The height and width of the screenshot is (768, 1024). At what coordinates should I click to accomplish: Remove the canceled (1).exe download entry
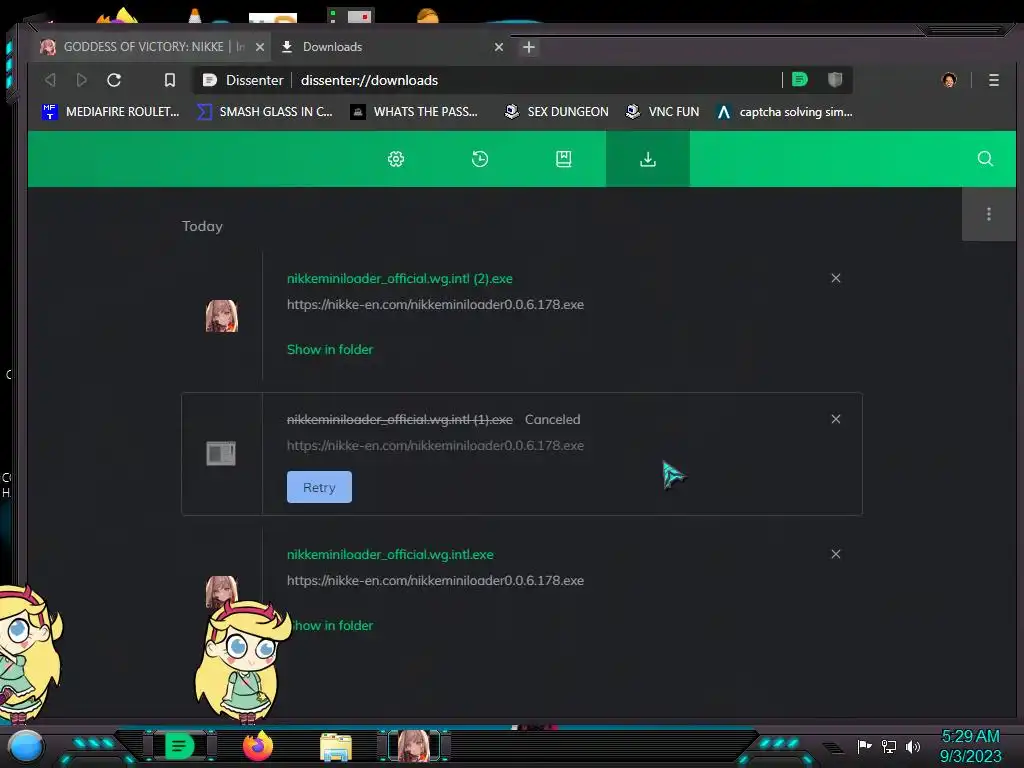coord(836,419)
